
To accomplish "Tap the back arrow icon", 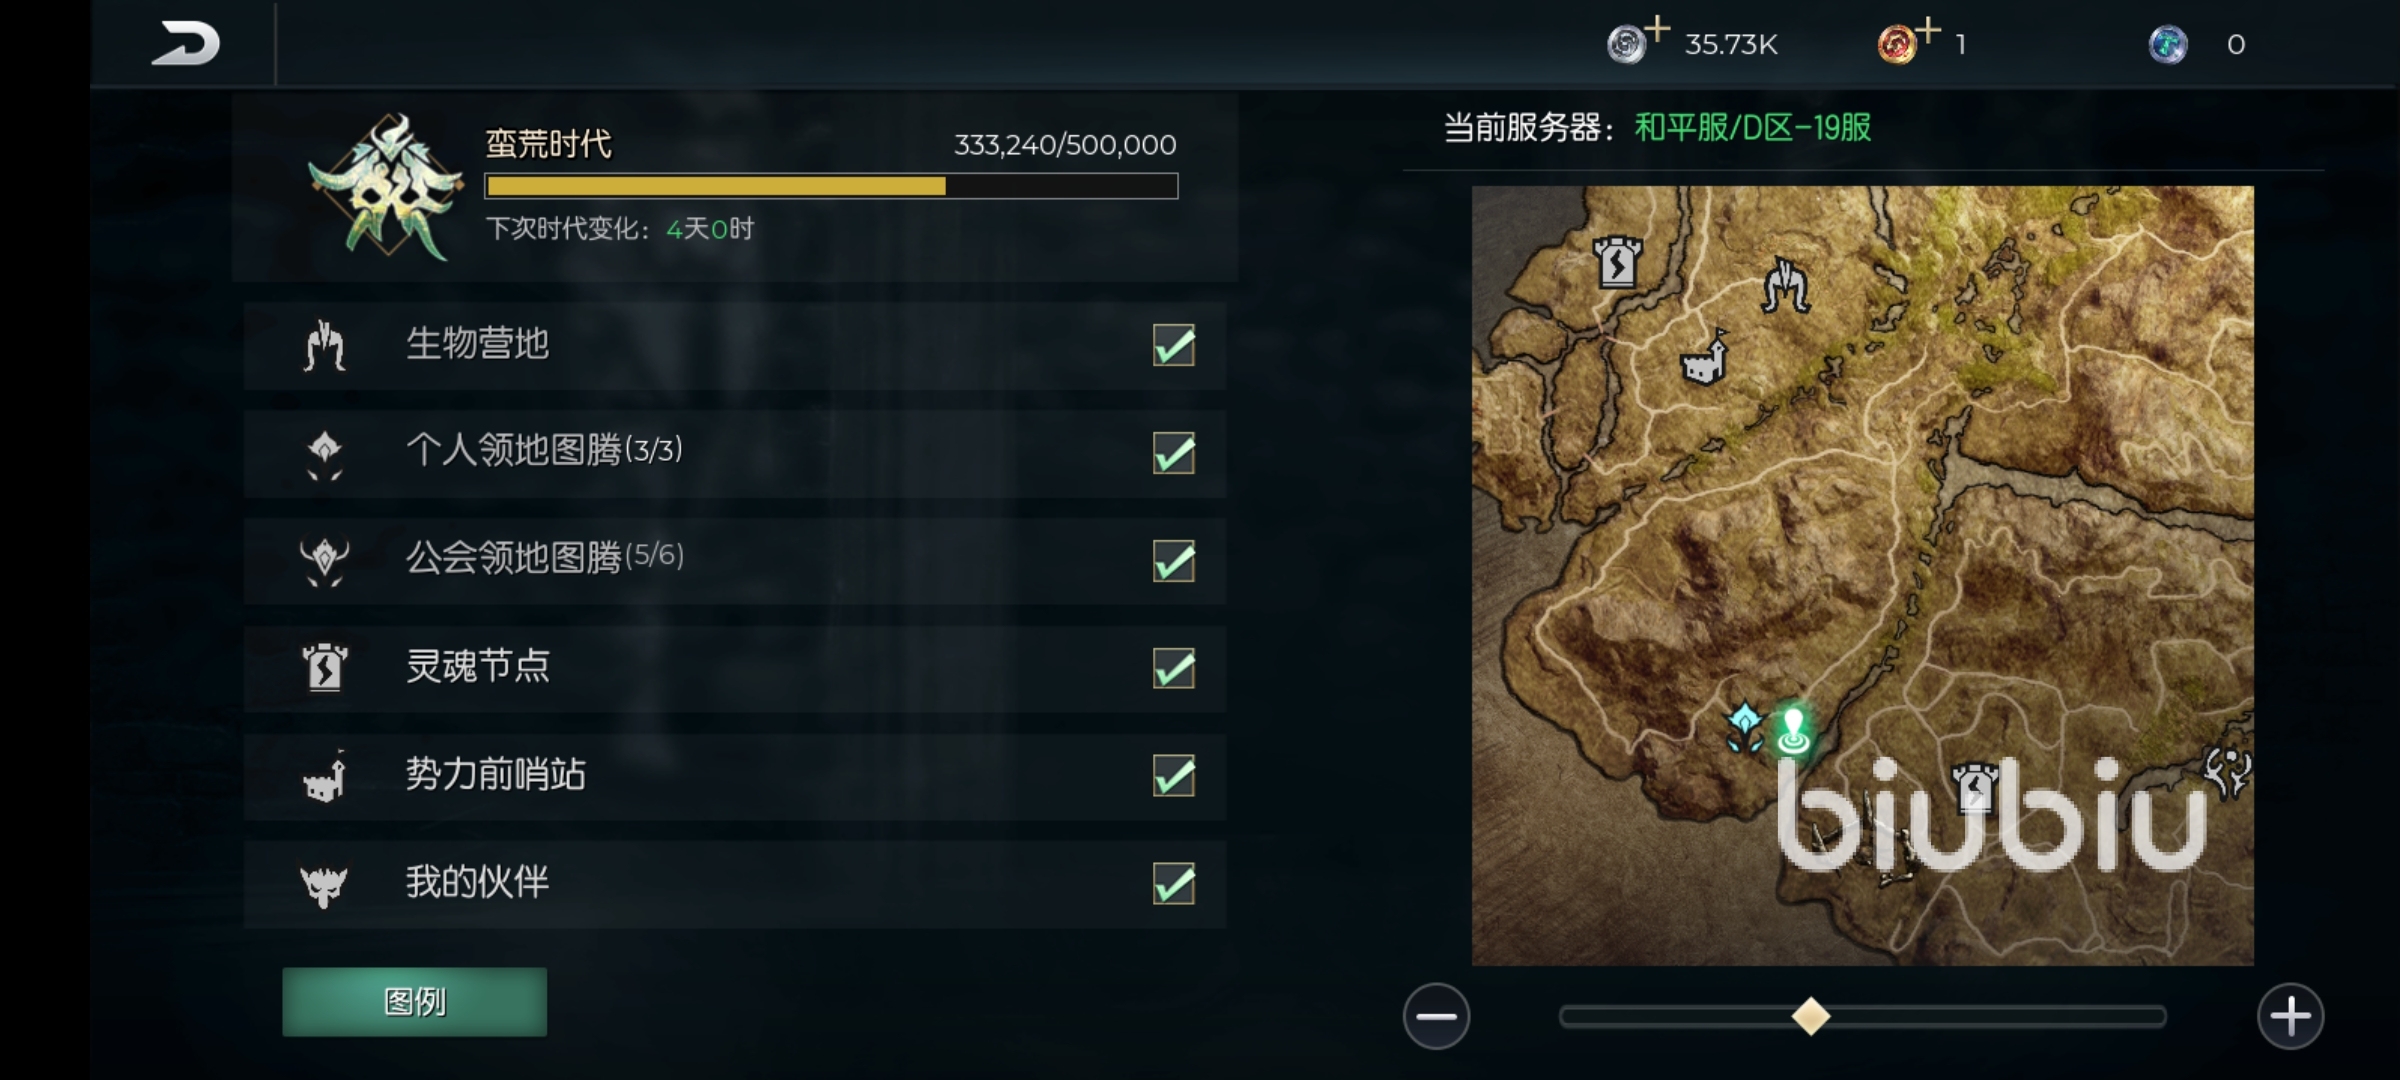I will coord(186,44).
